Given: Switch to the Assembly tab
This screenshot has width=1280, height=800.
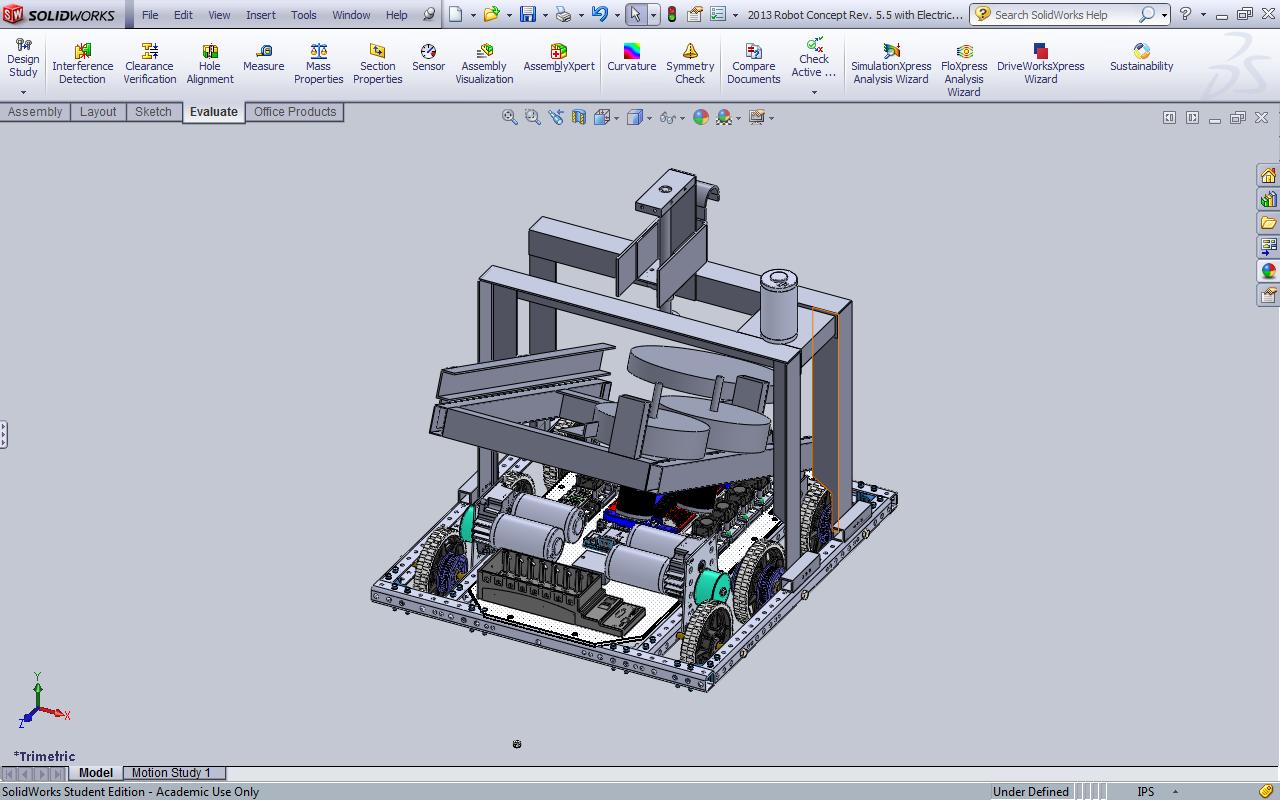Looking at the screenshot, I should tap(35, 112).
